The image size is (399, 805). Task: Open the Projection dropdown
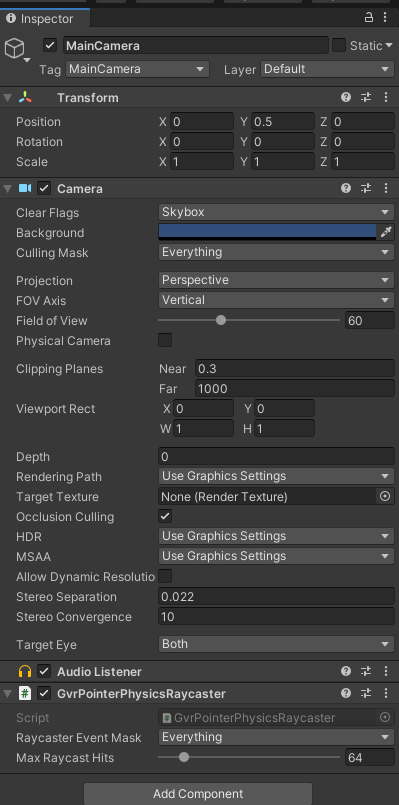tap(276, 280)
